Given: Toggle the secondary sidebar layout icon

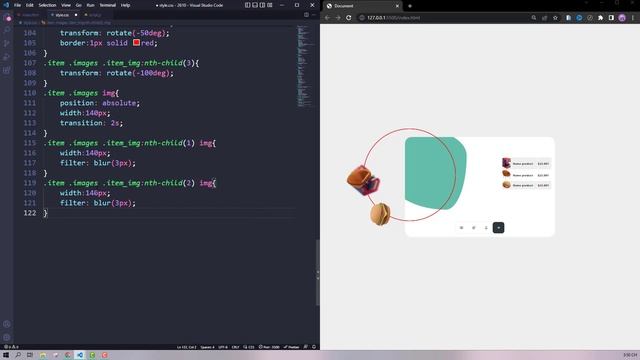Looking at the screenshot, I should [x=262, y=5].
